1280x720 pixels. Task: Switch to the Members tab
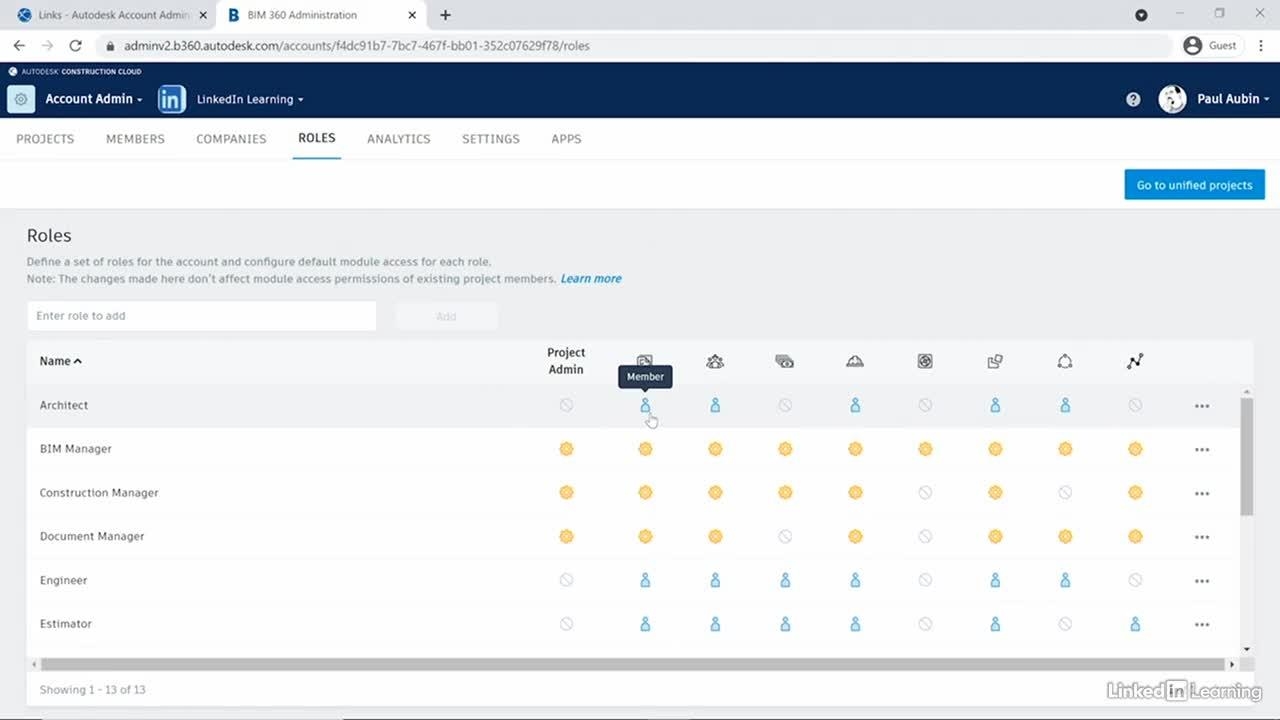[135, 139]
